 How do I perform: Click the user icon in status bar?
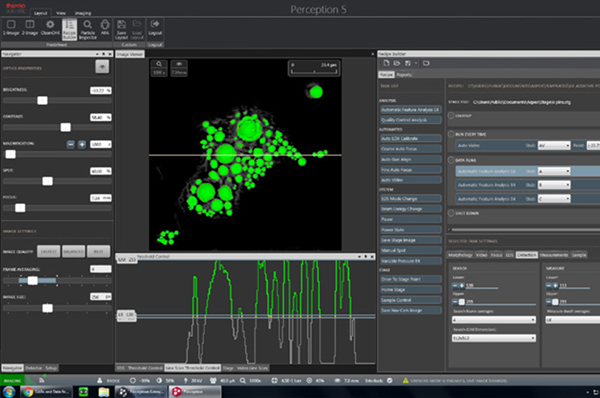99,380
